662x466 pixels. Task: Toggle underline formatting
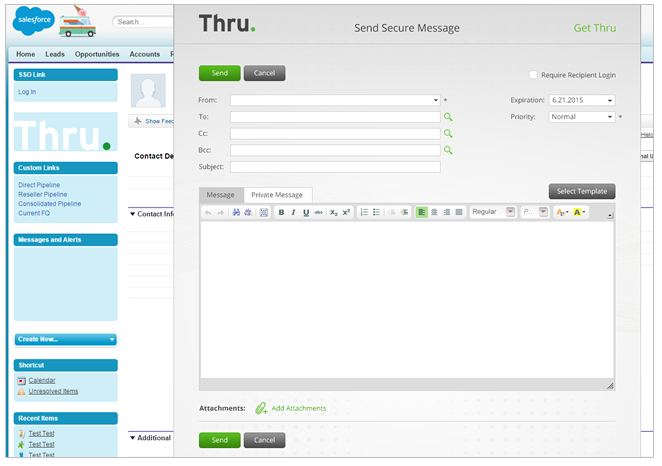pos(306,213)
